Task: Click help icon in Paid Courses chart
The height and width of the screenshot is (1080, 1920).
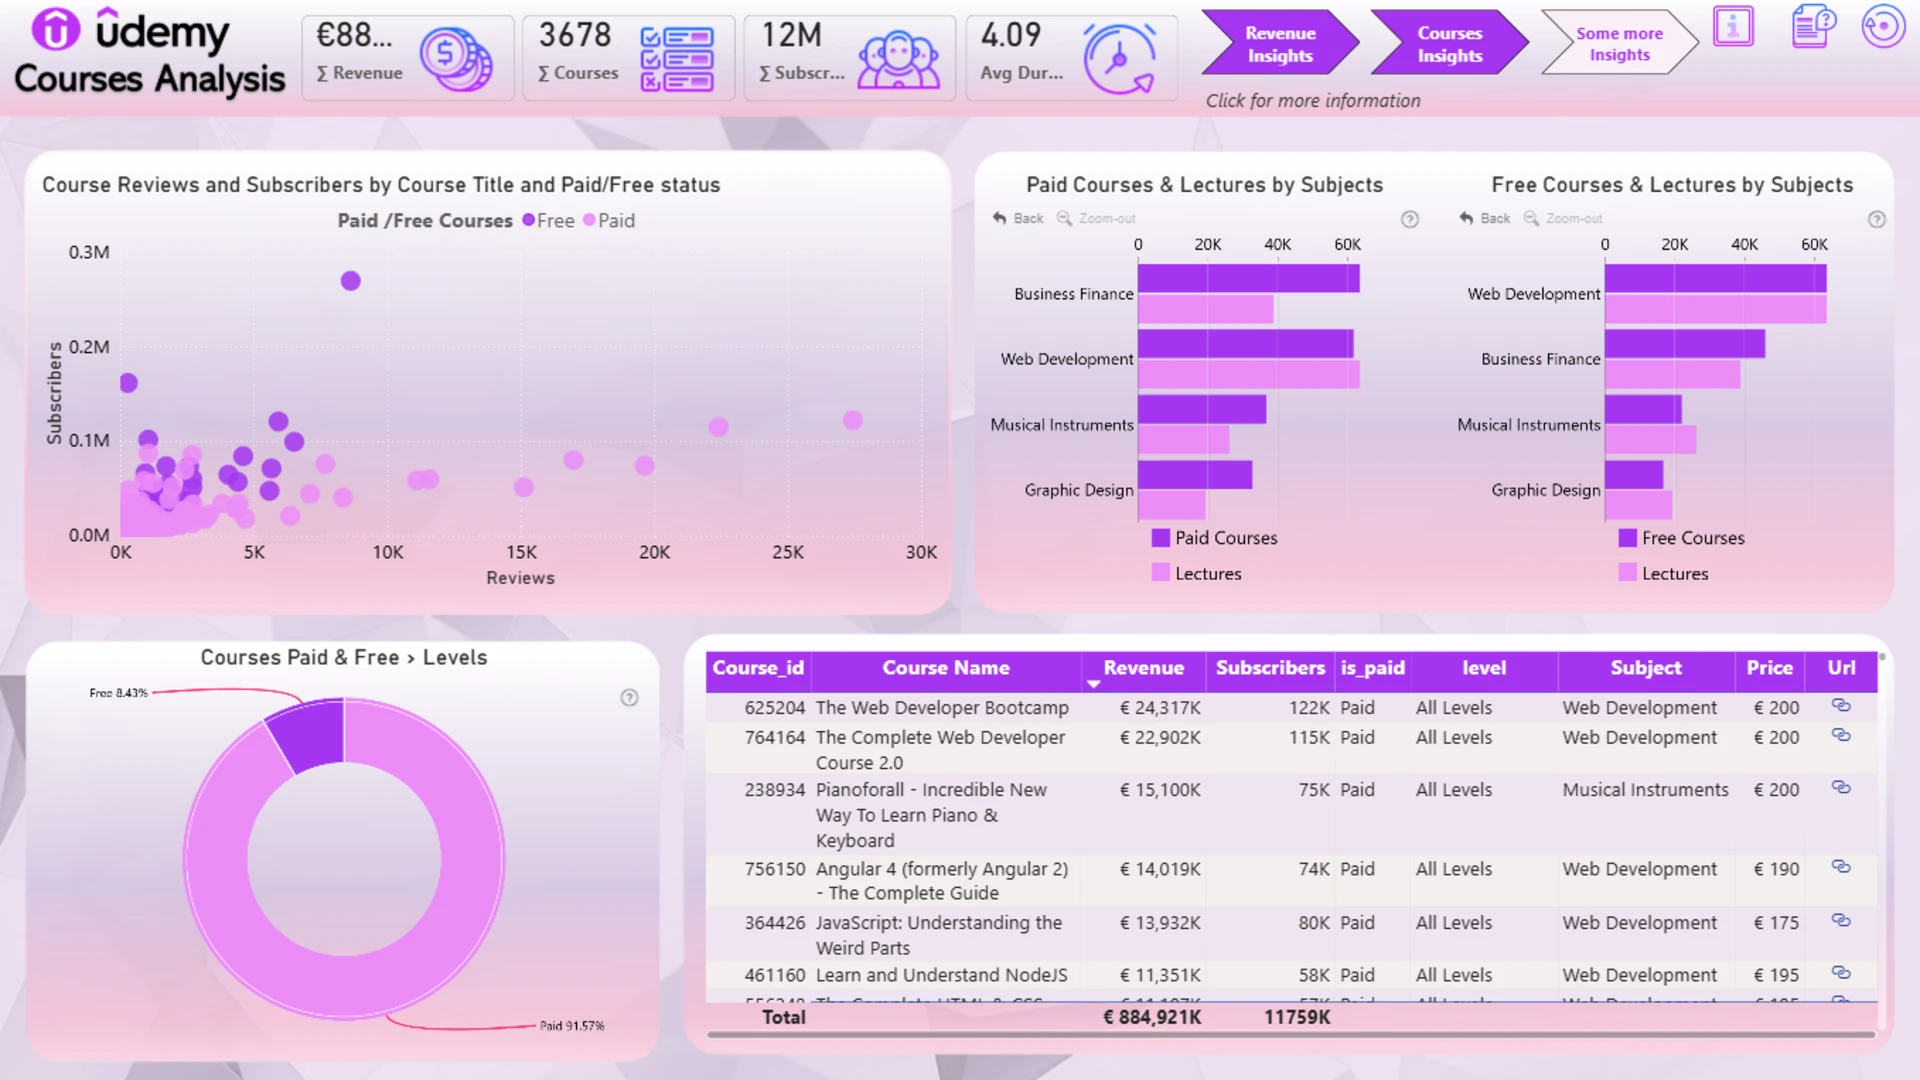Action: point(1410,219)
